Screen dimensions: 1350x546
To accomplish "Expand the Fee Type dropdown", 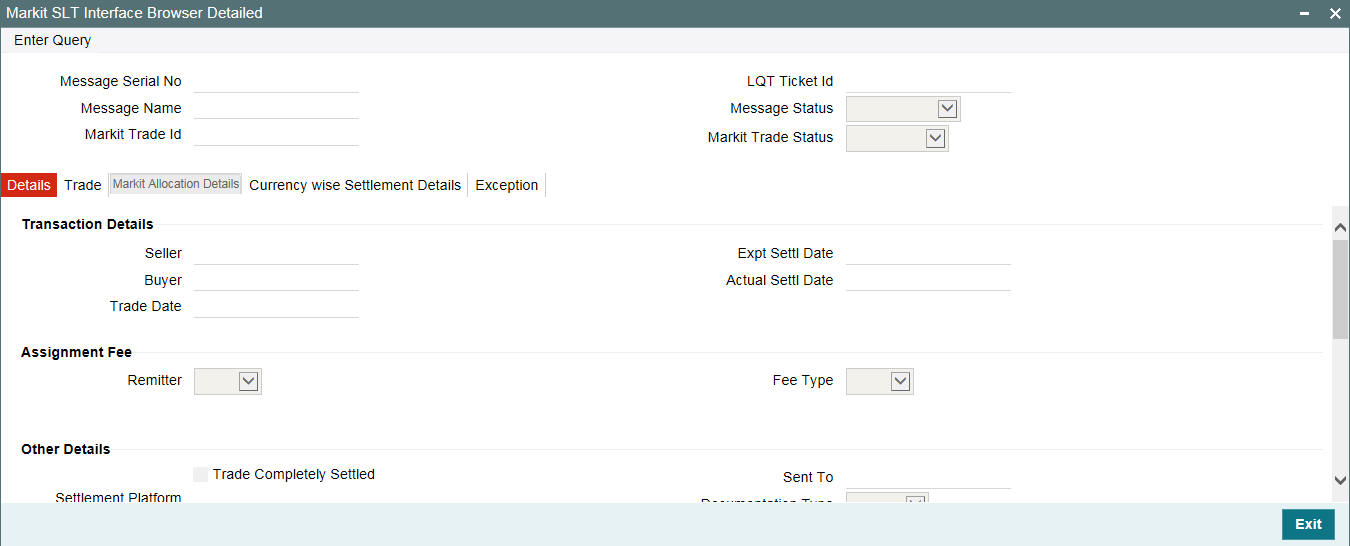I will coord(880,381).
